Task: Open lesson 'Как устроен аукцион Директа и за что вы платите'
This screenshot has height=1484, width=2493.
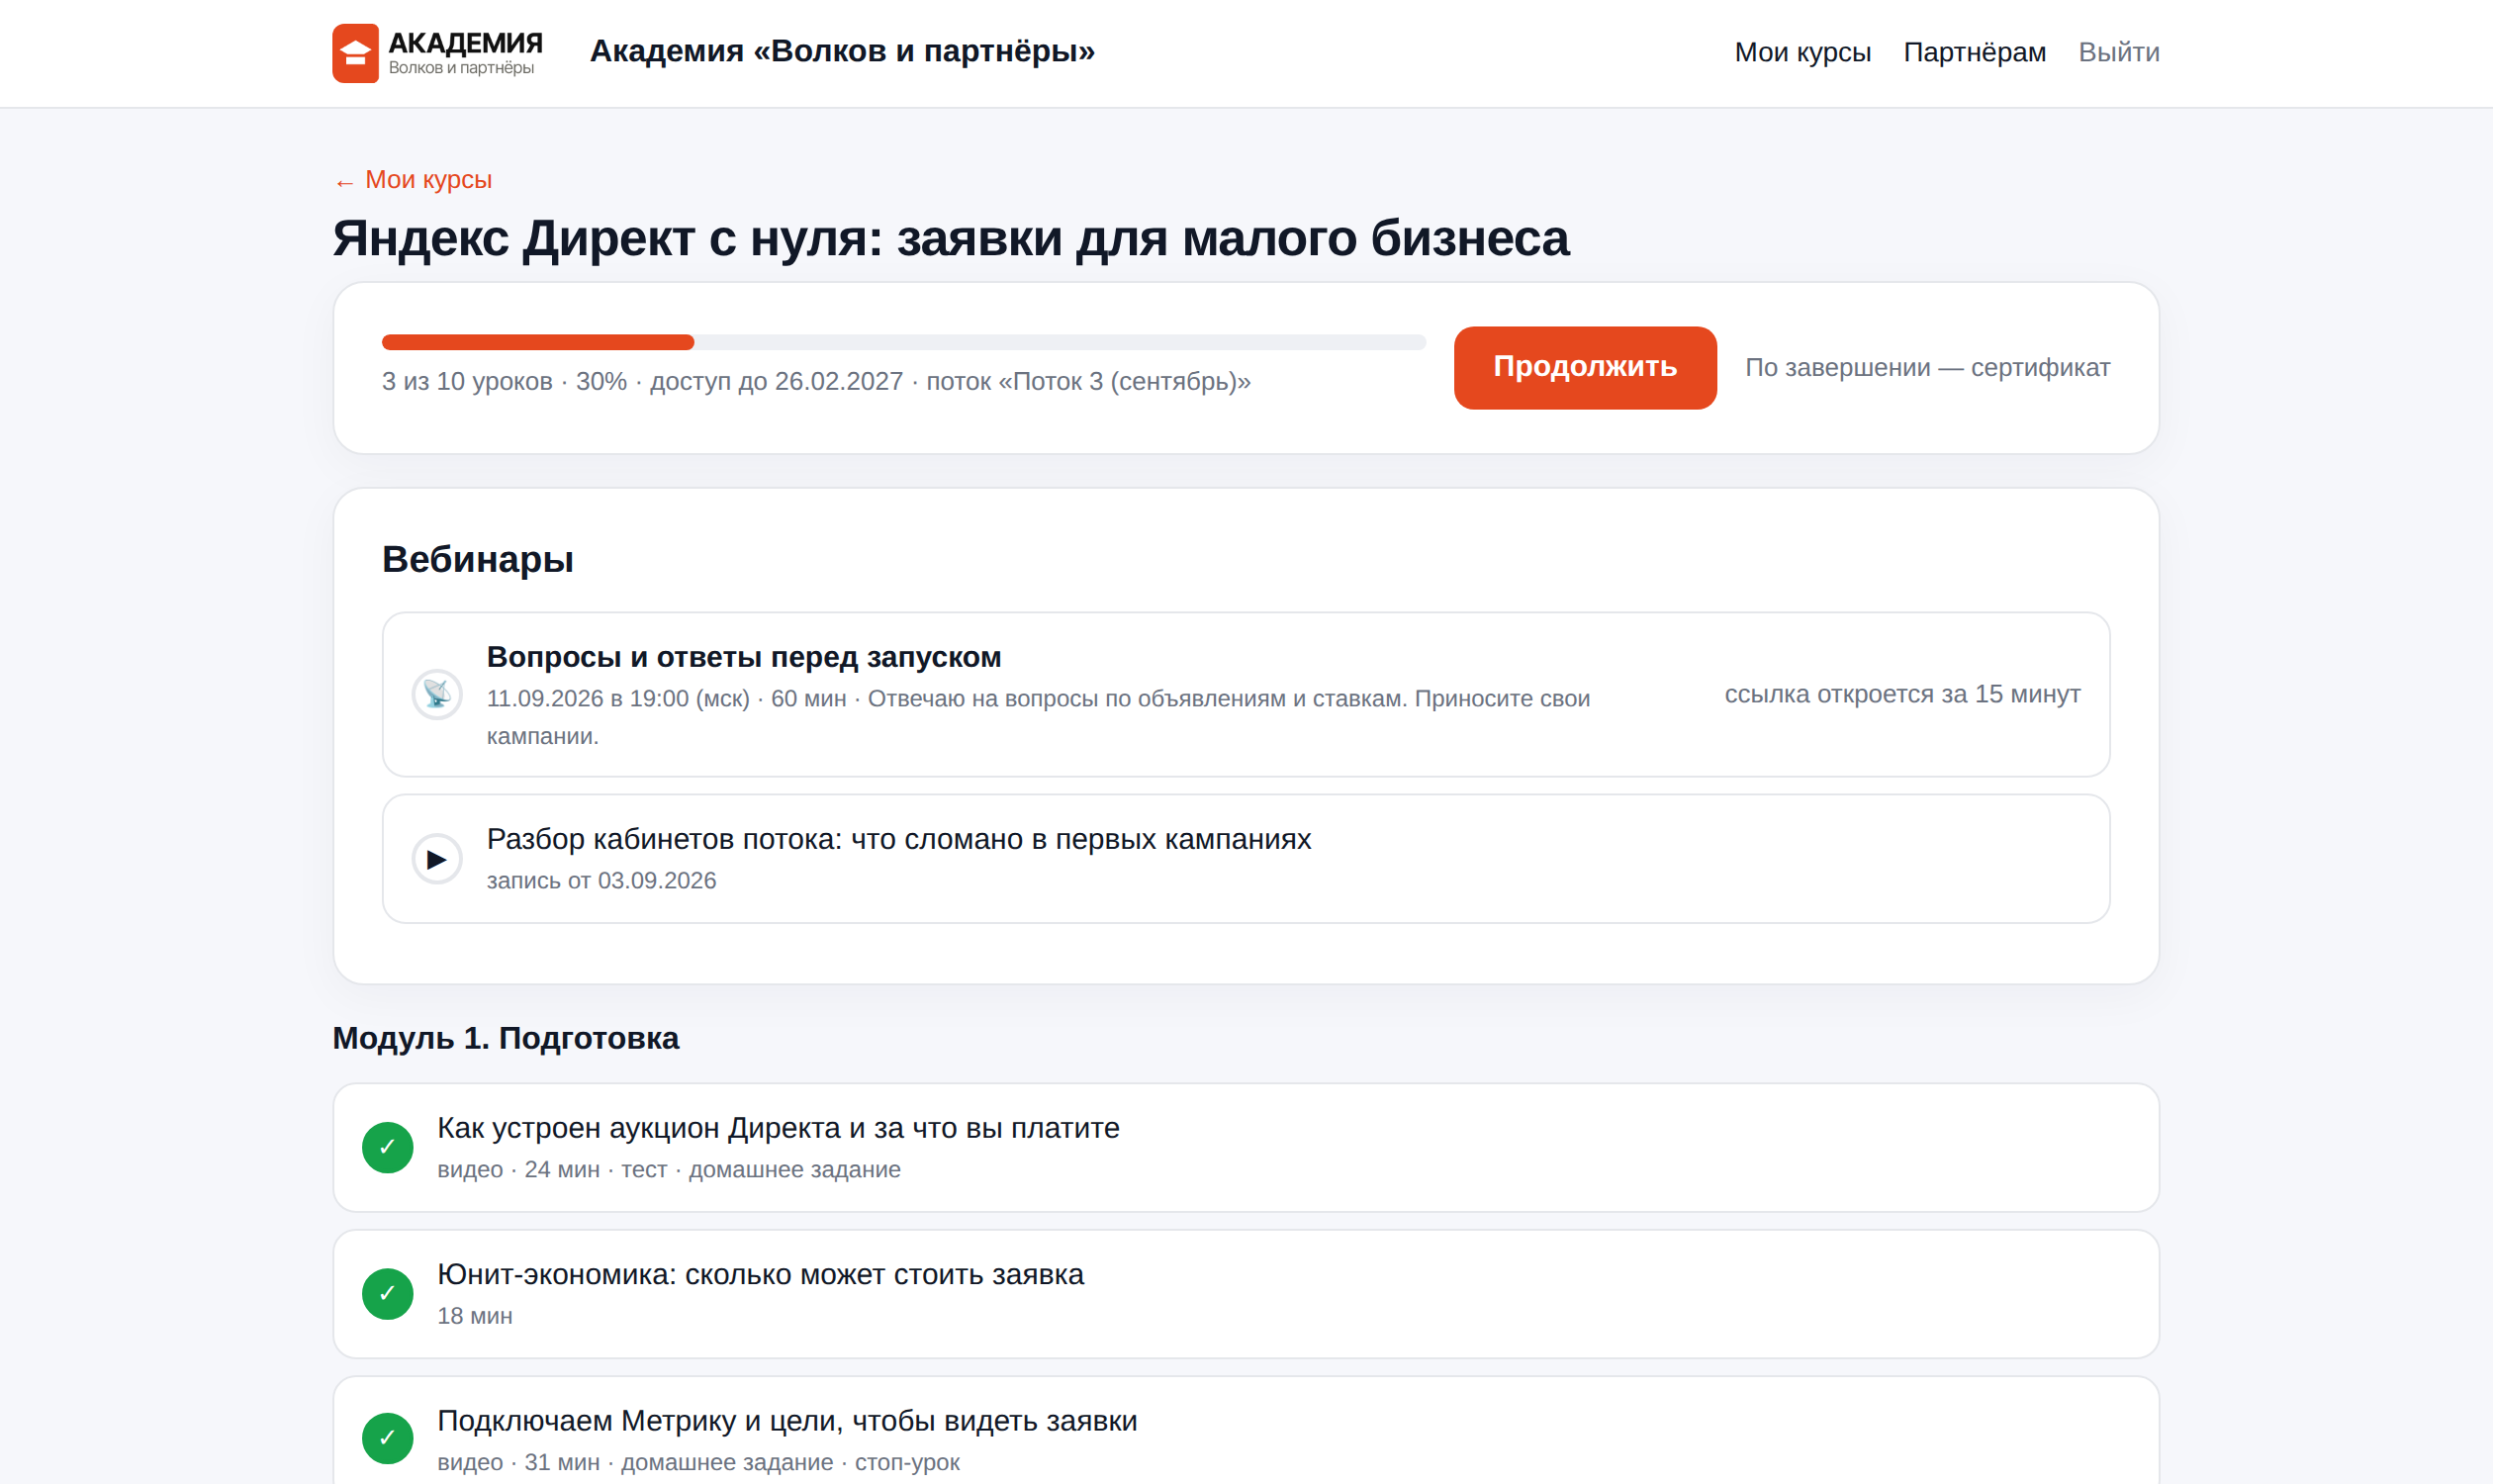Action: tap(778, 1128)
